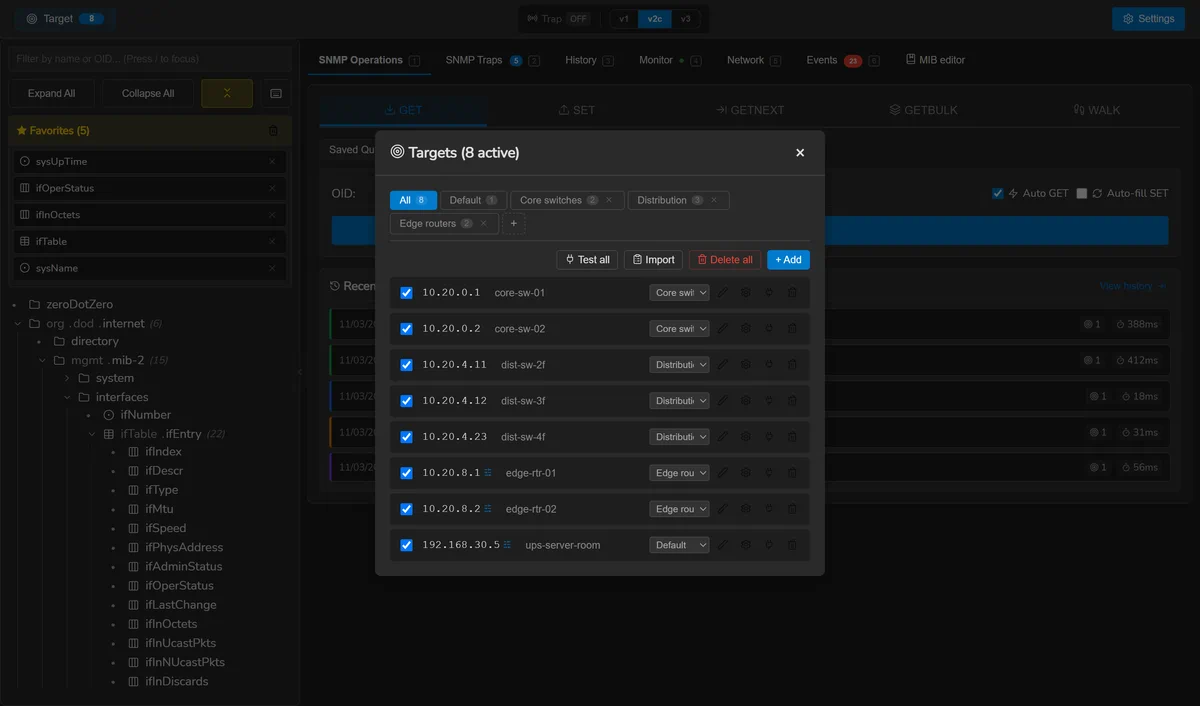Deselect the edge-rtr-02 target checkbox

pos(406,509)
